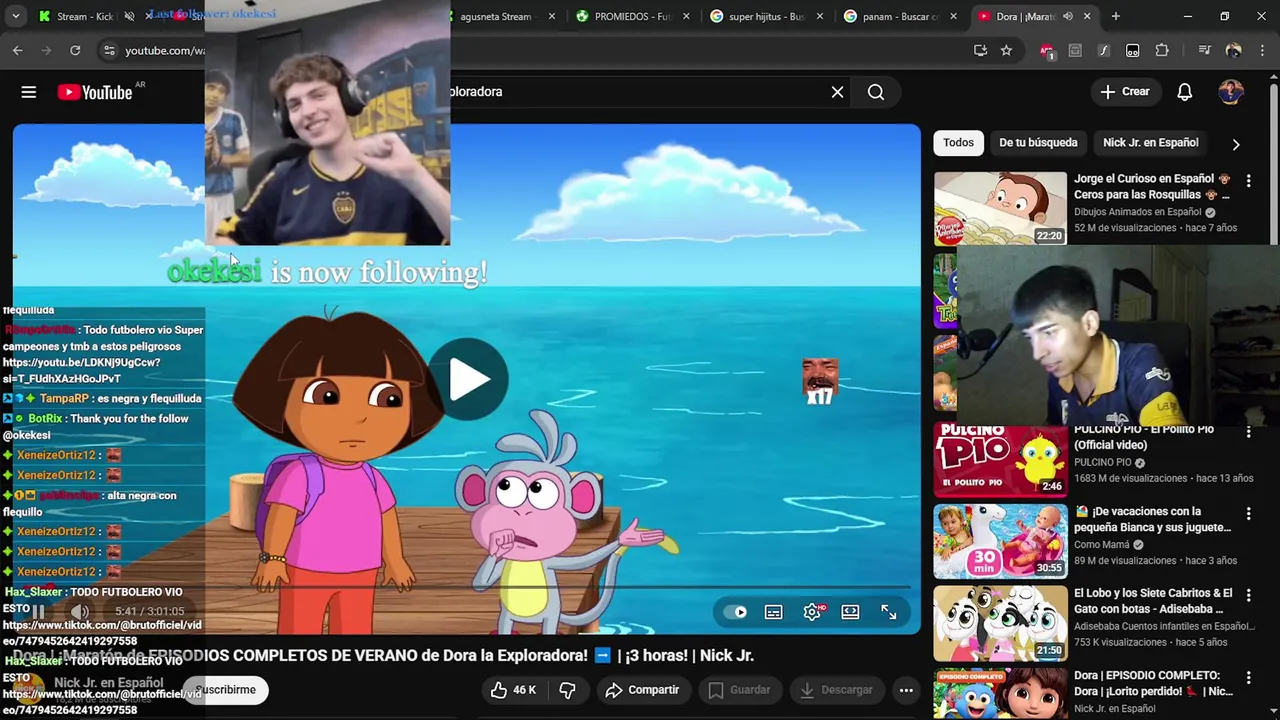Open Dora Lorito perdido episode thumbnail
The height and width of the screenshot is (720, 1280).
[x=1000, y=694]
